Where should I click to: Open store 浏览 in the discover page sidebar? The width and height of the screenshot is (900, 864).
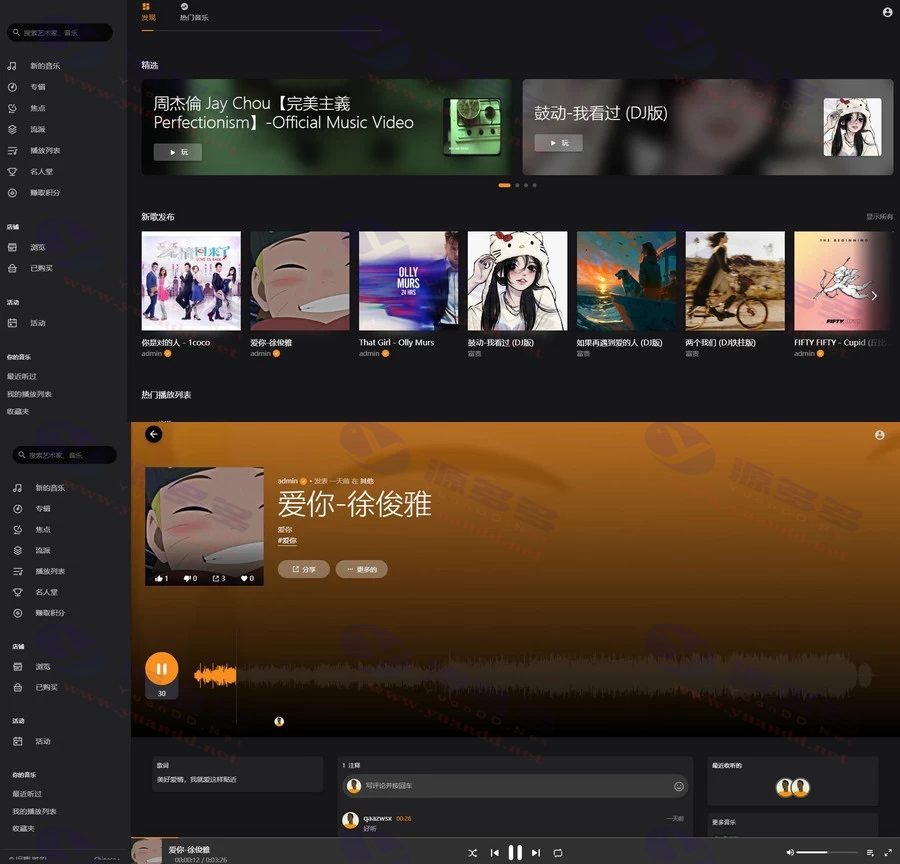pos(28,247)
